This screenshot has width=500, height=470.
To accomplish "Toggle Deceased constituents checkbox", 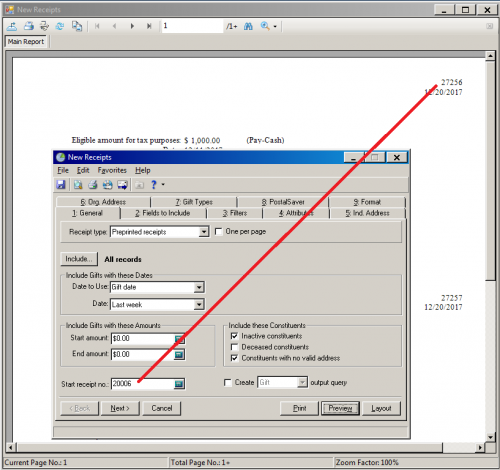I will [234, 347].
